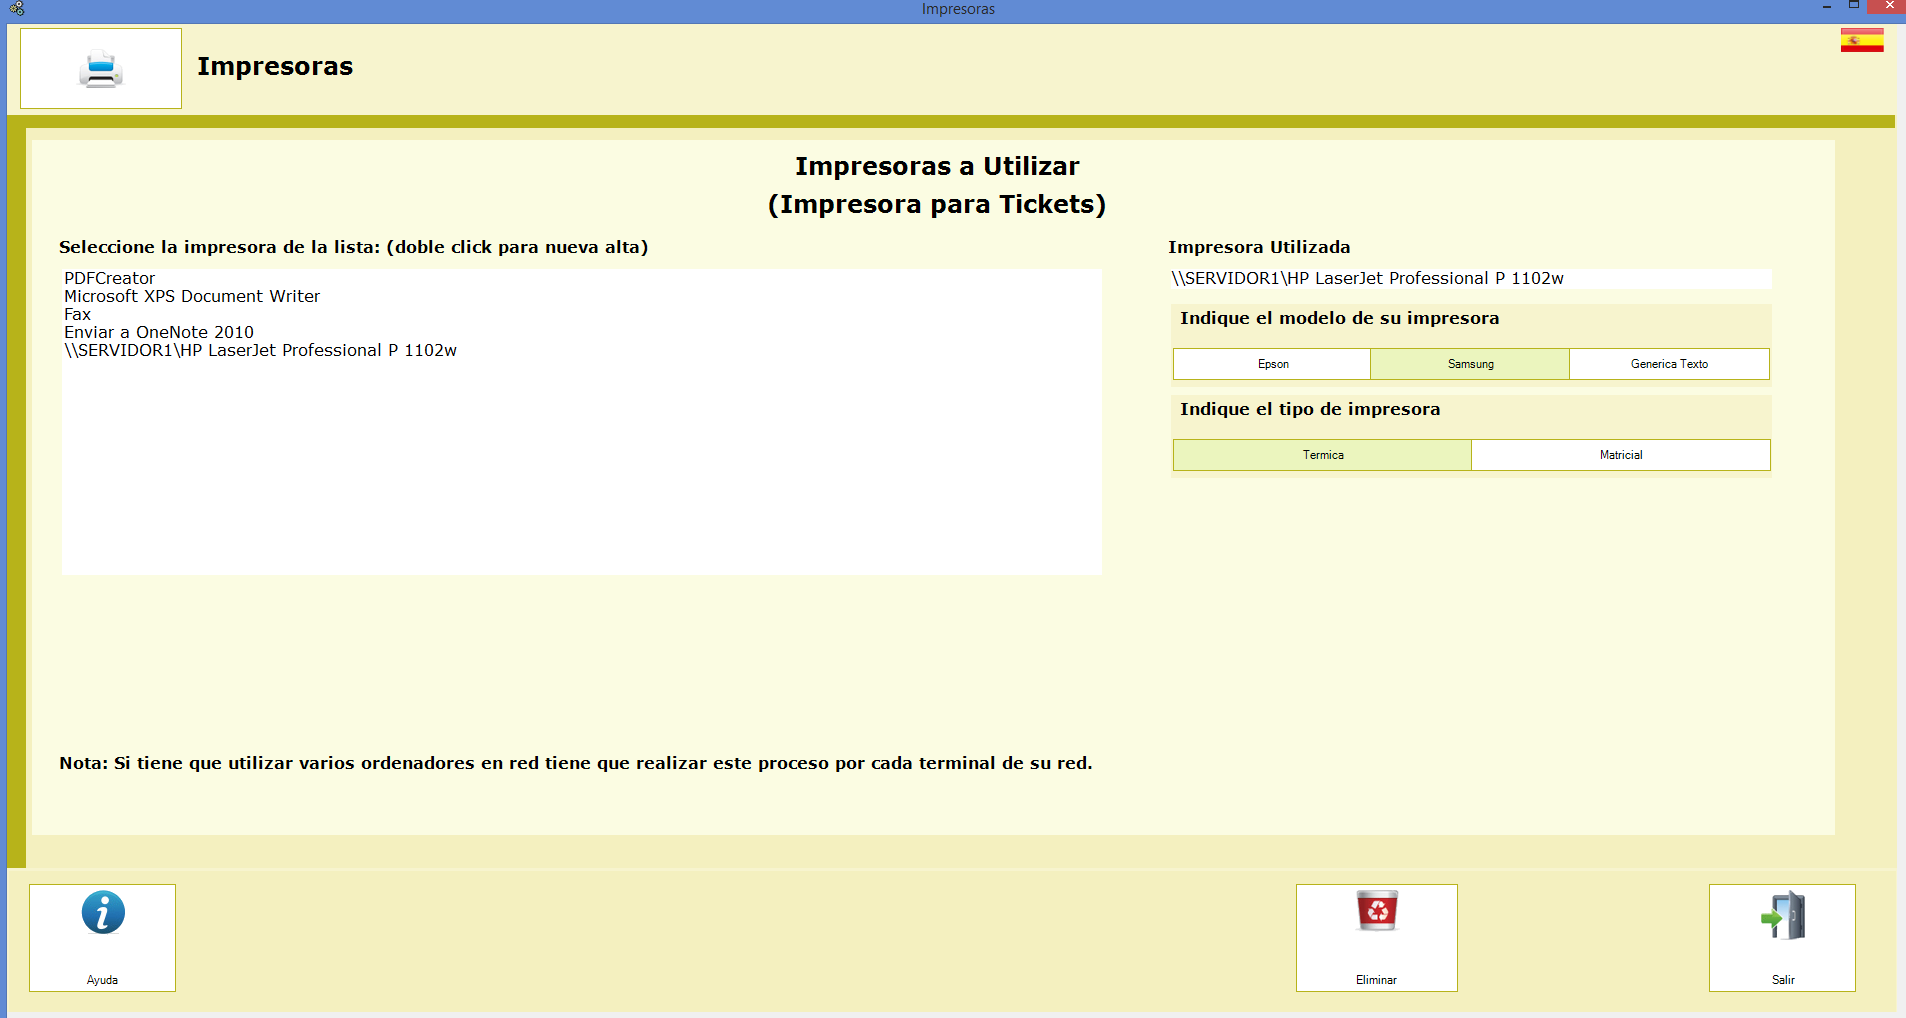Maximize the Impresoras window

[x=1853, y=8]
